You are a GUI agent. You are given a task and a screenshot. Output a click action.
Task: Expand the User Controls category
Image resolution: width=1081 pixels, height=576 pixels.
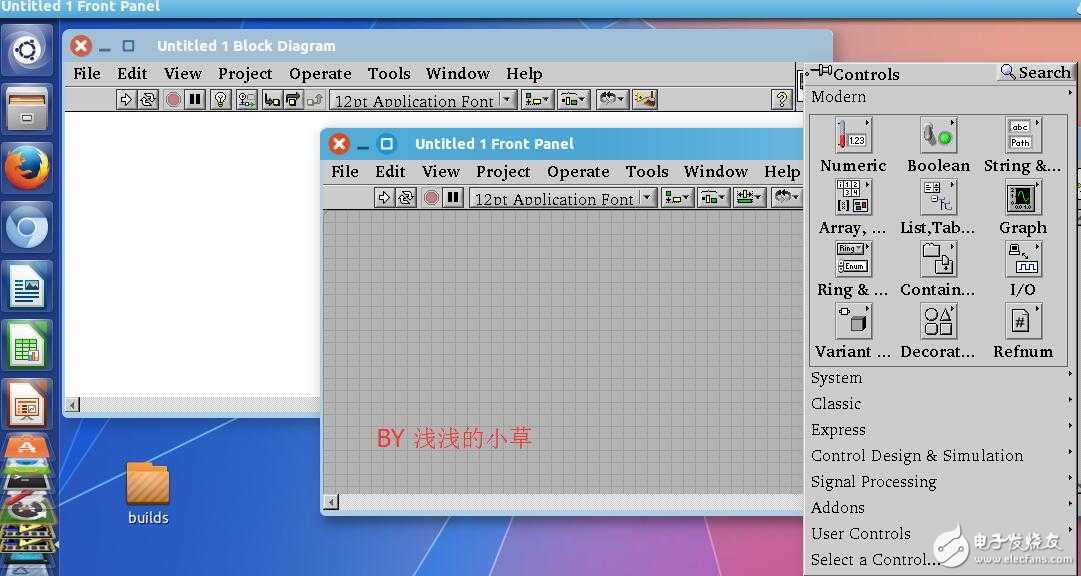pos(941,533)
